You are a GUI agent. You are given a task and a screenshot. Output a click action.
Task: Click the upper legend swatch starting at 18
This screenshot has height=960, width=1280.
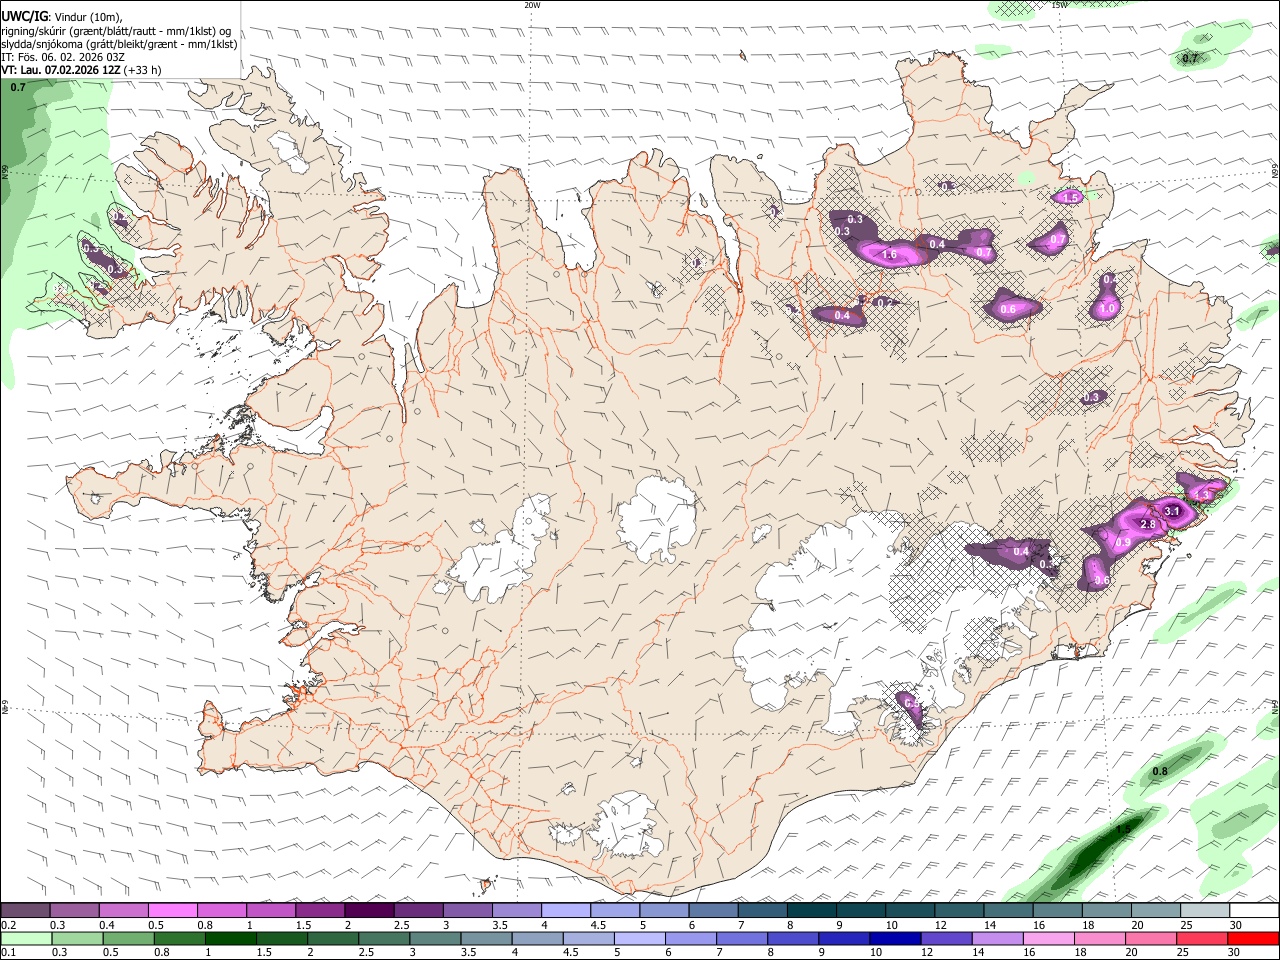point(1105,910)
